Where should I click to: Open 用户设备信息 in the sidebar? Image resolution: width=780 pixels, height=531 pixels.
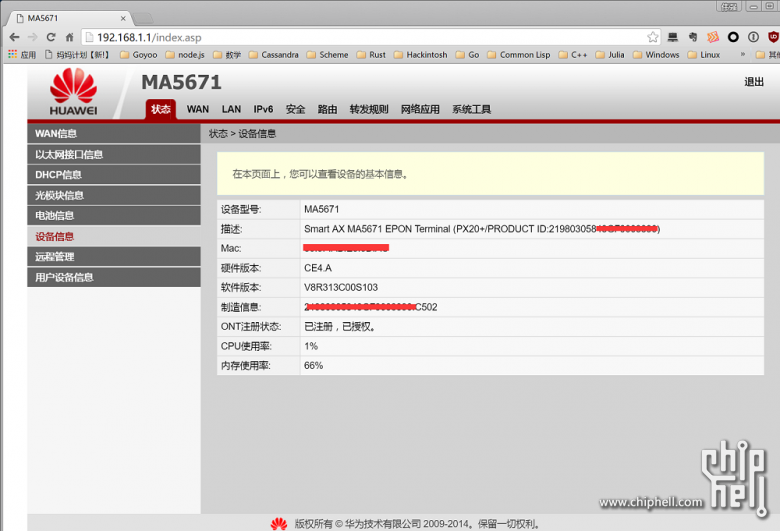[x=114, y=277]
